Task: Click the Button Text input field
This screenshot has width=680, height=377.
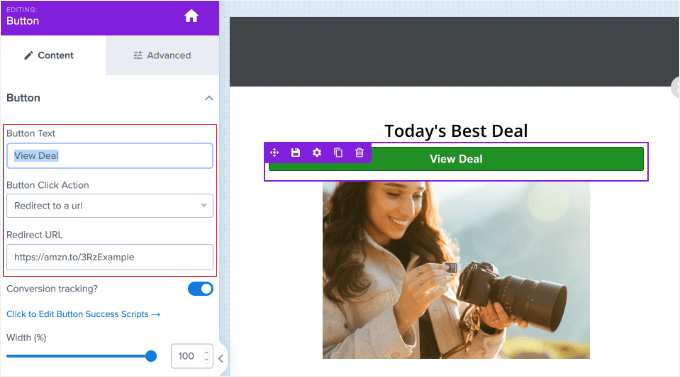Action: pos(110,156)
